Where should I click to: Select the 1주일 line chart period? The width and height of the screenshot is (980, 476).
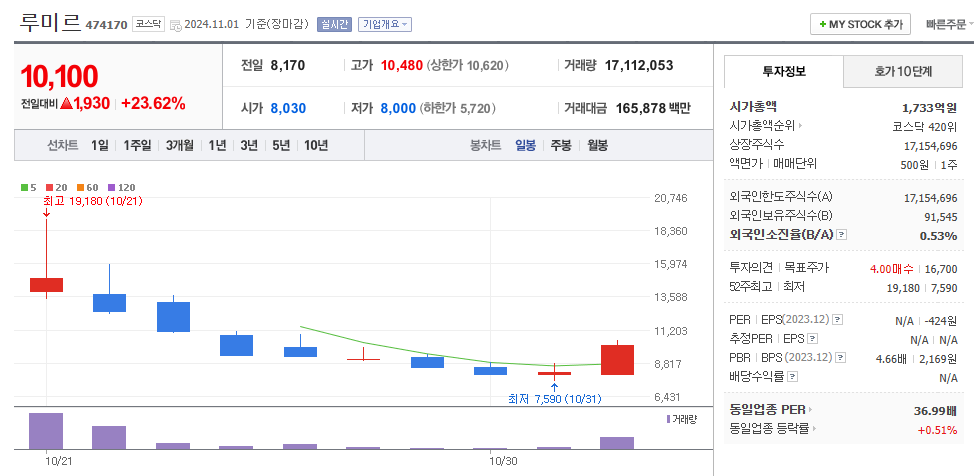[x=137, y=146]
